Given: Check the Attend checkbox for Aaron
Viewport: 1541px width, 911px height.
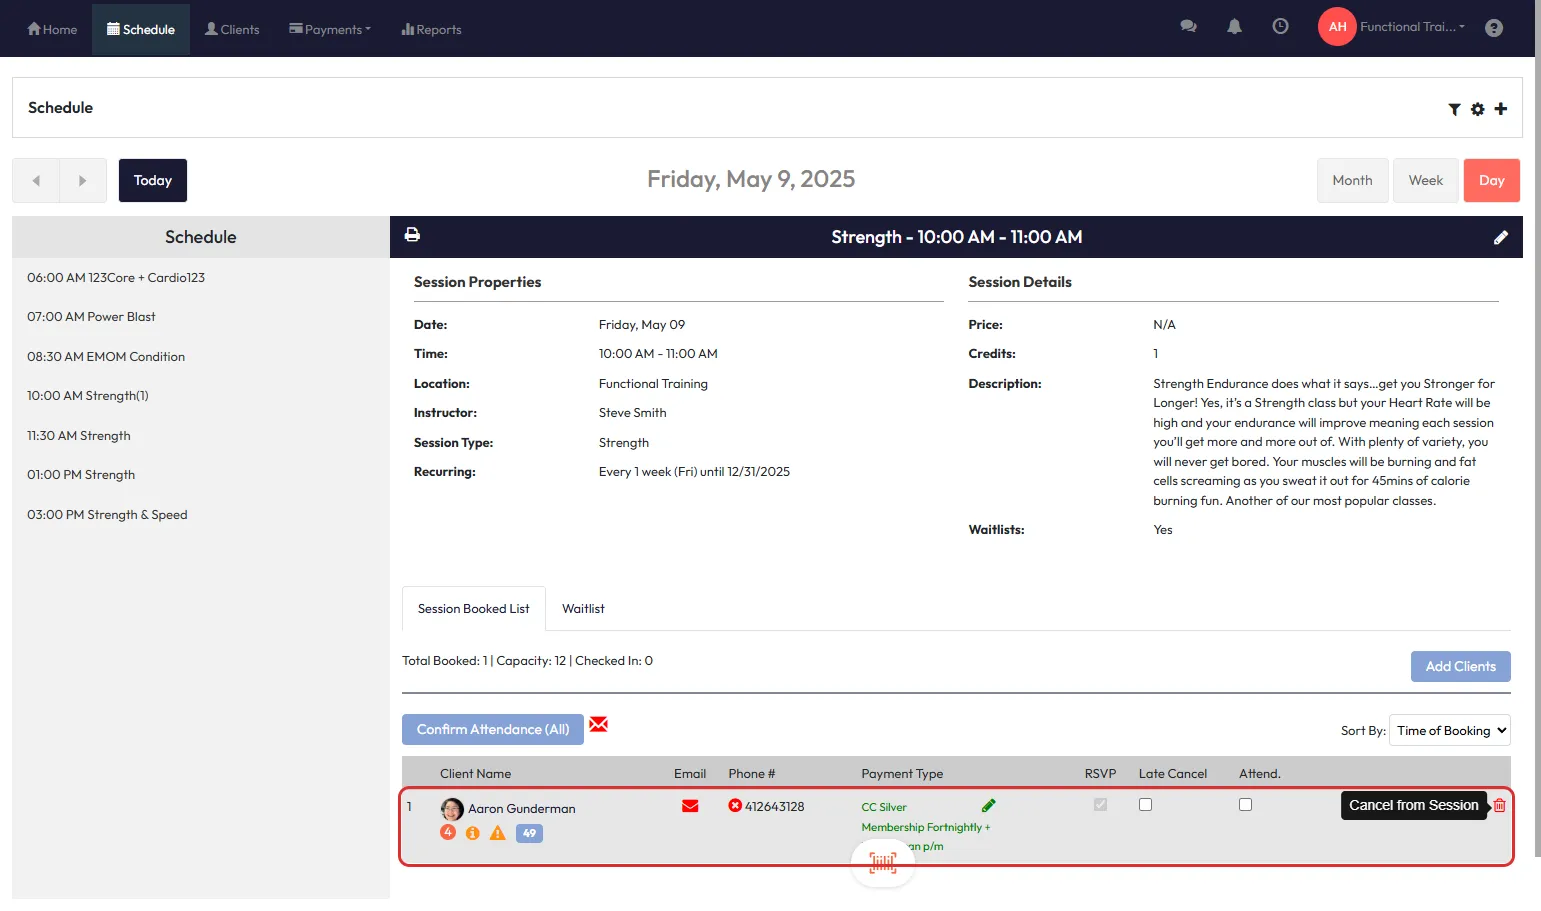Looking at the screenshot, I should 1245,805.
